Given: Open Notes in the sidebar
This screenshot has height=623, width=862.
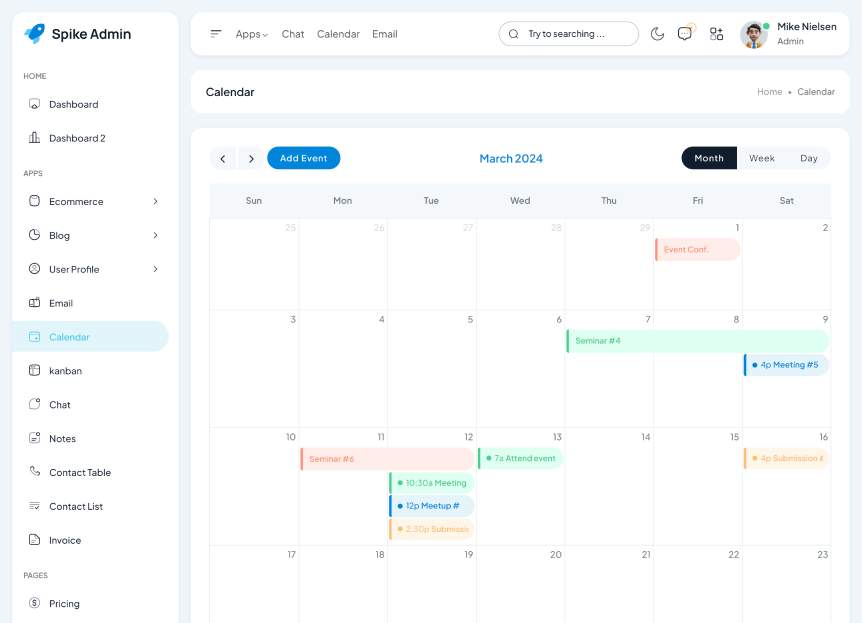Looking at the screenshot, I should coord(62,439).
